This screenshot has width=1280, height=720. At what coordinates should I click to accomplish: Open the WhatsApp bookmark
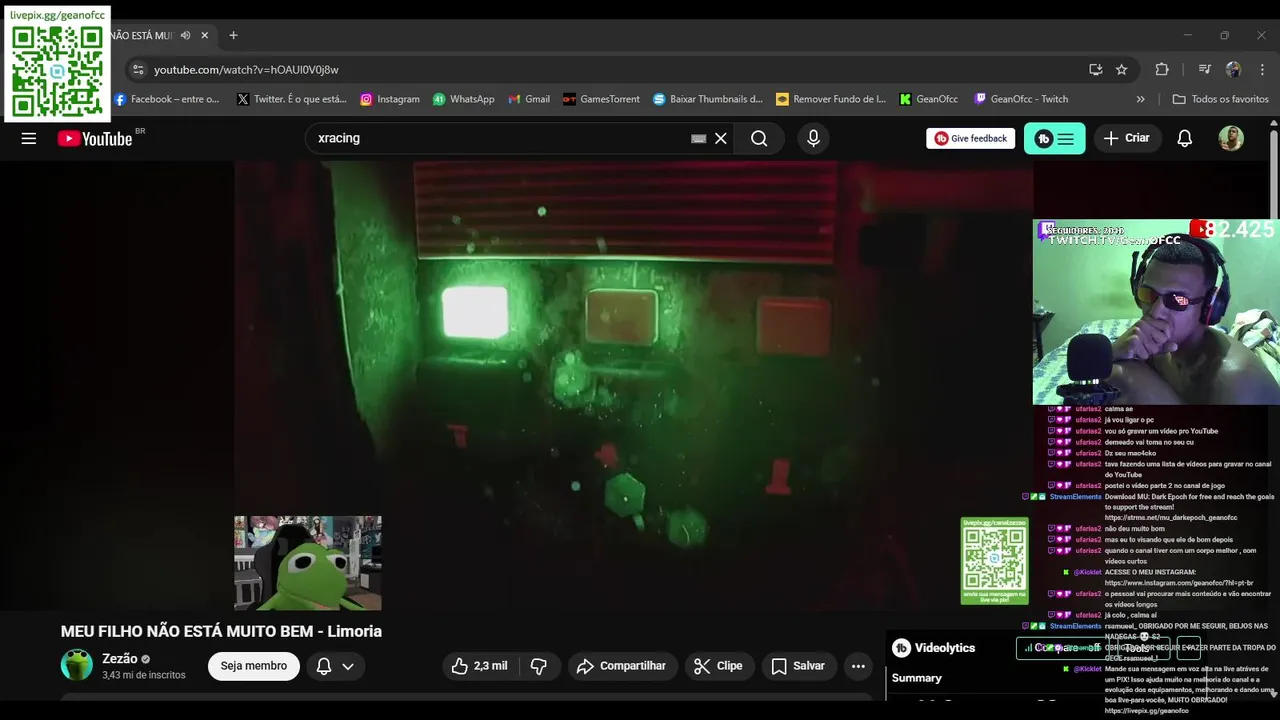(463, 99)
